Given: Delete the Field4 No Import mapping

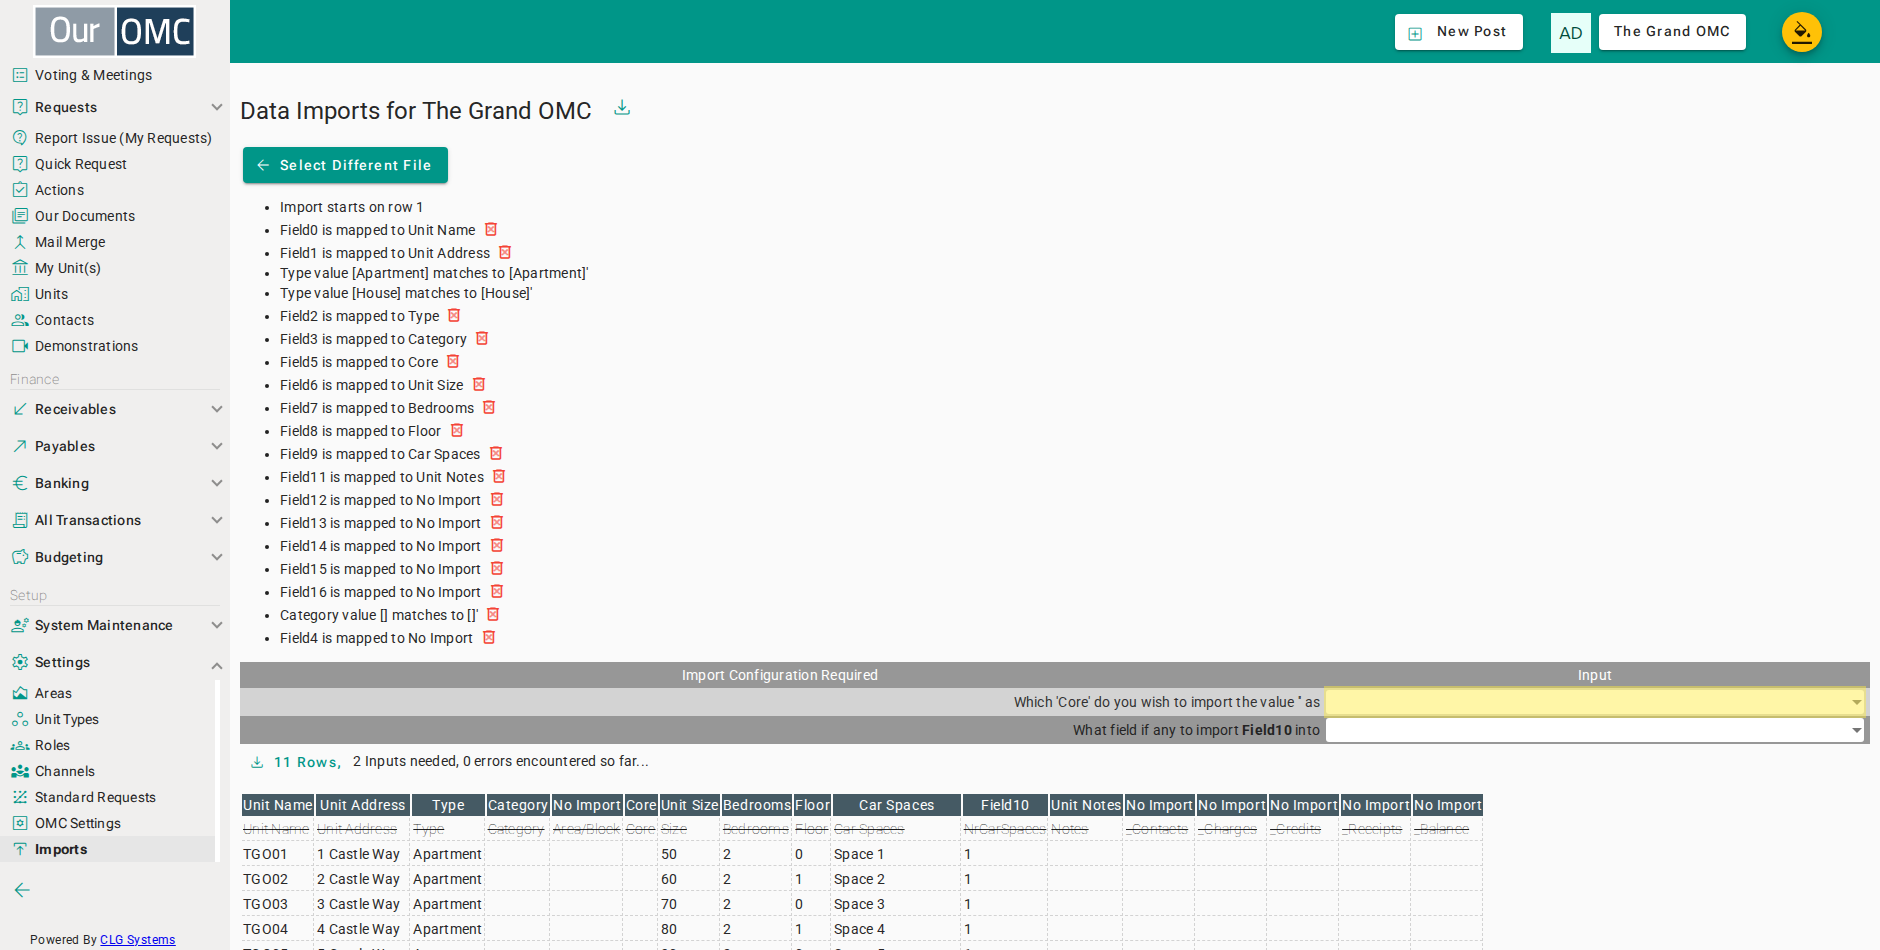Looking at the screenshot, I should click(489, 638).
